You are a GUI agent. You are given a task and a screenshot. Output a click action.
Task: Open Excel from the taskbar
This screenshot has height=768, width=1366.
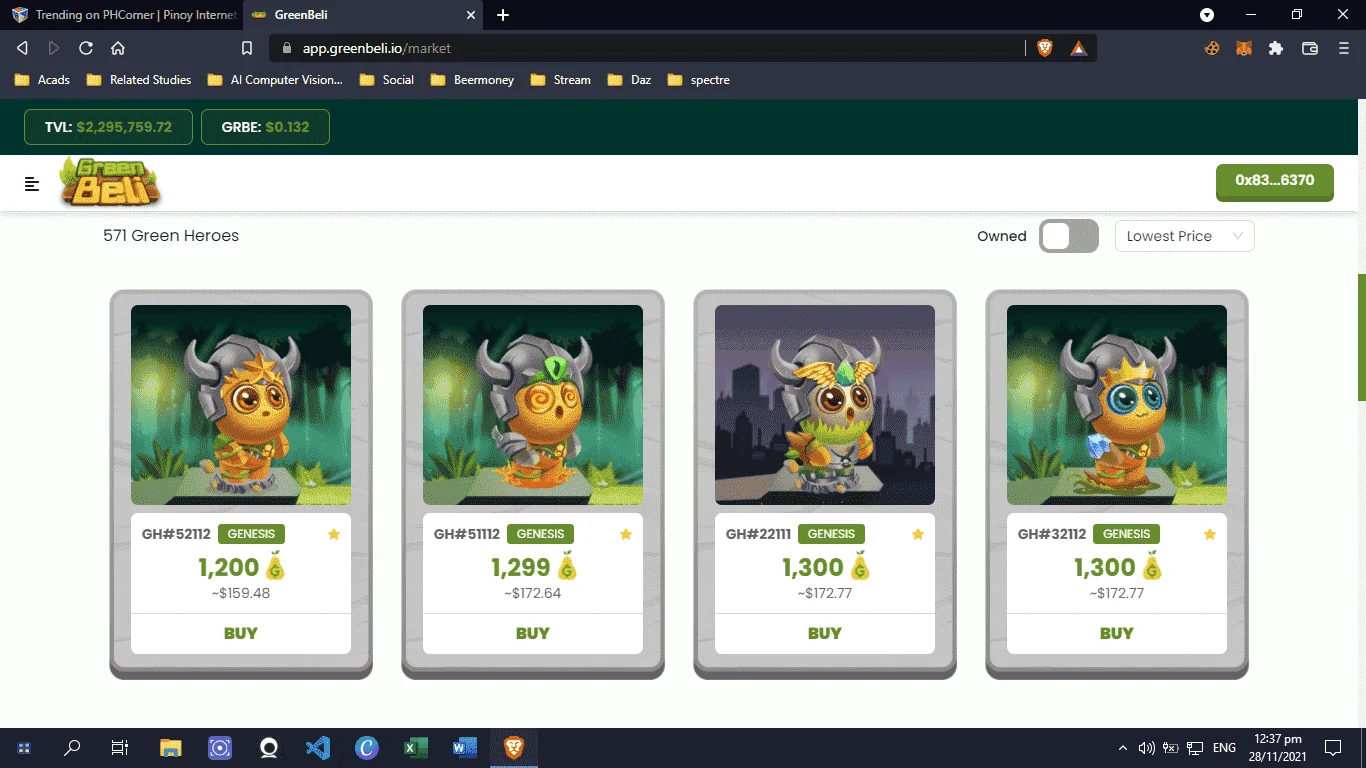click(x=416, y=747)
